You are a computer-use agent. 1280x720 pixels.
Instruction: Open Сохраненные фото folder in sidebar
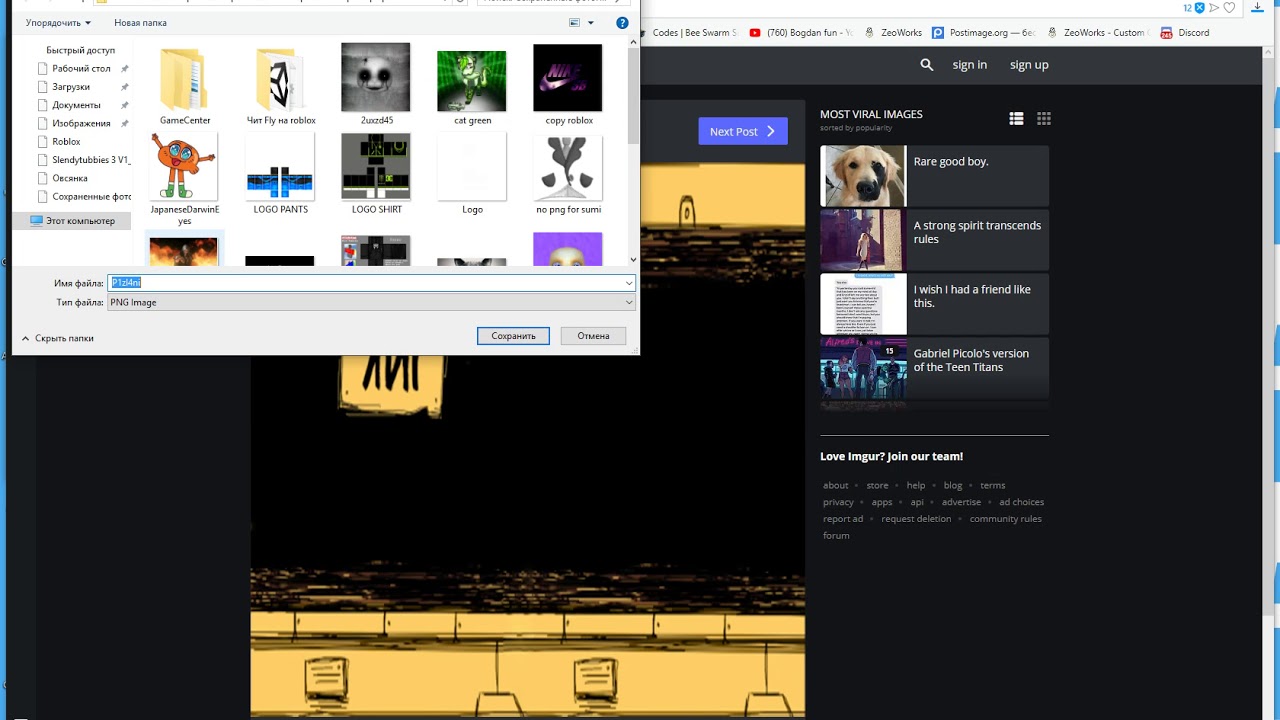pos(91,197)
